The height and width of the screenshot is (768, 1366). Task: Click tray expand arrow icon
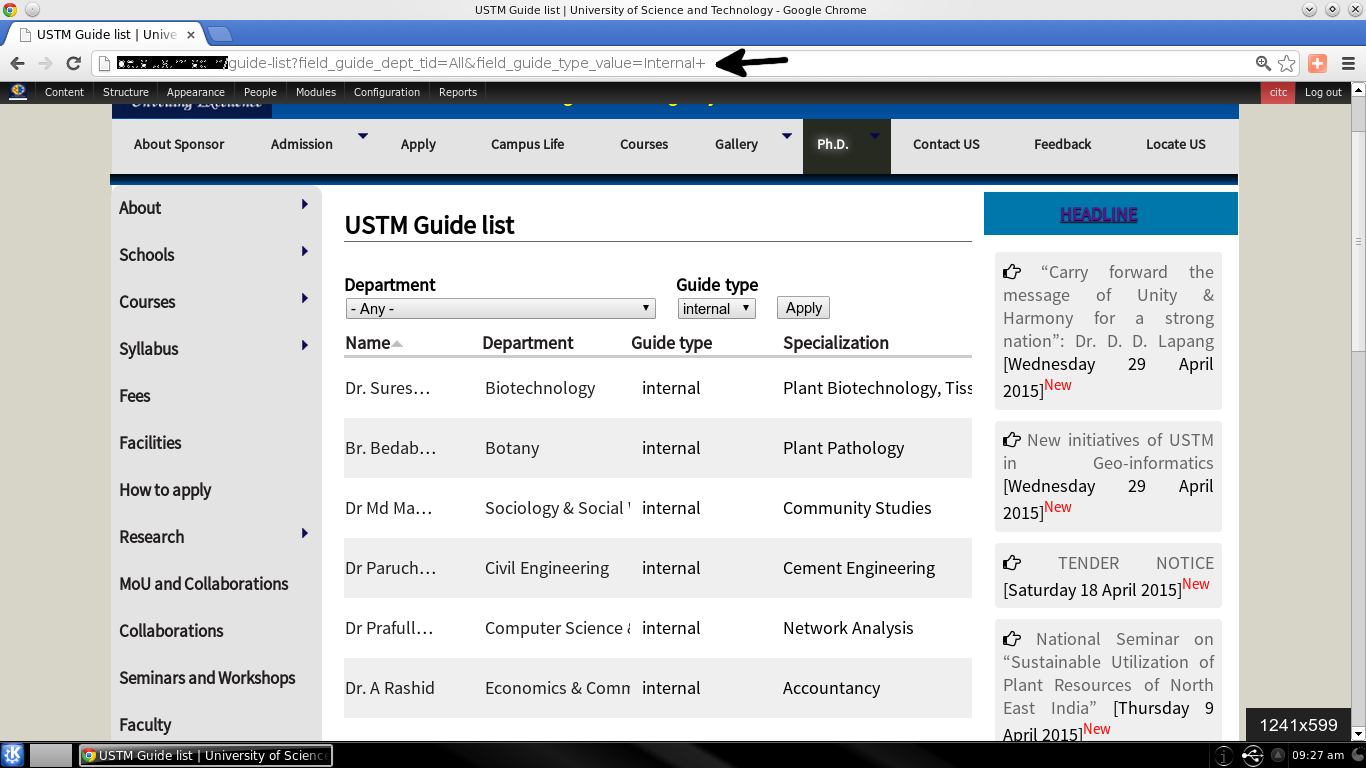click(x=1278, y=755)
